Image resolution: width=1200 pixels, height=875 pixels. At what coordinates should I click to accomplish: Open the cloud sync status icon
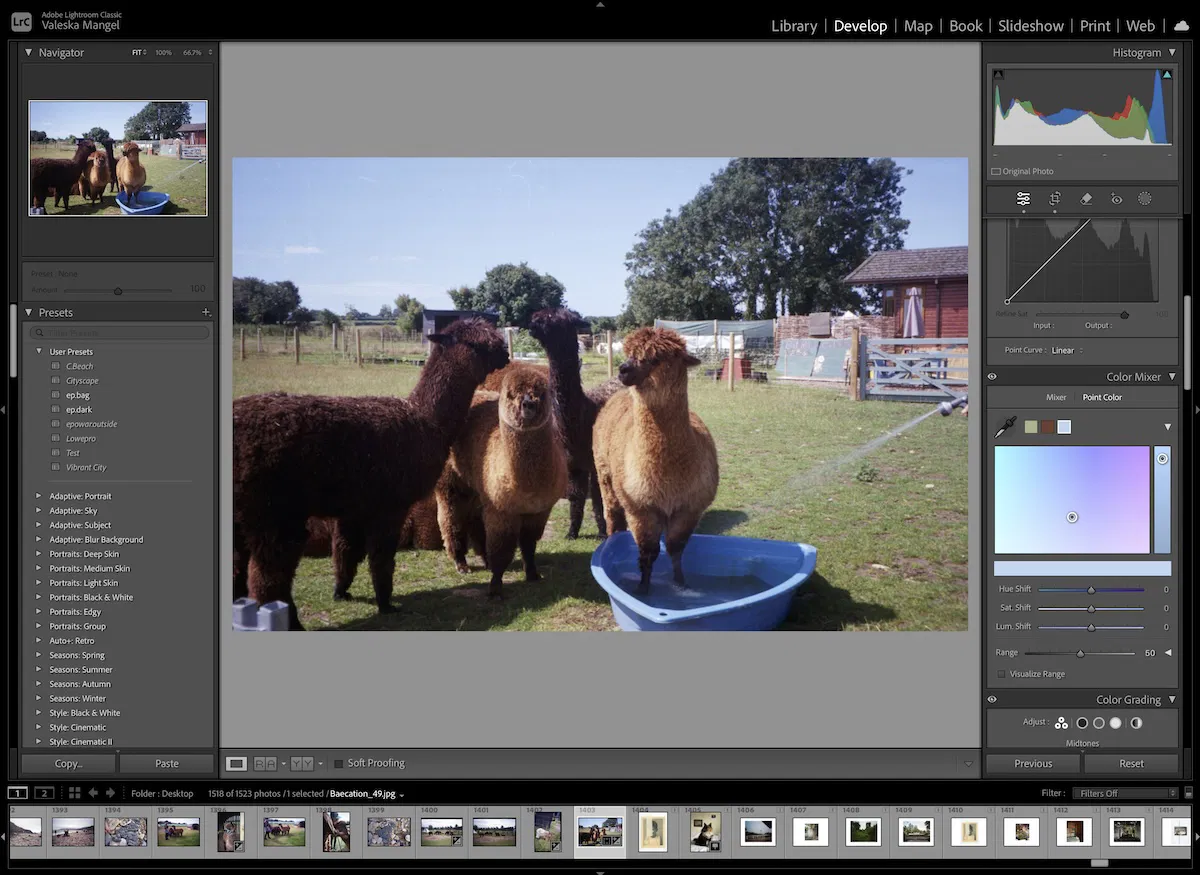(x=1181, y=26)
